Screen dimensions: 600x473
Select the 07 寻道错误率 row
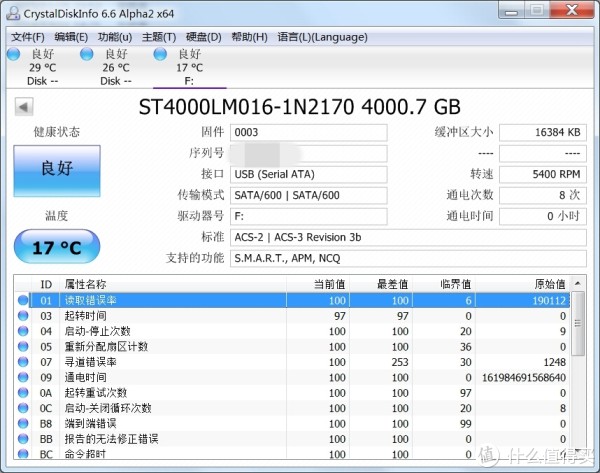[293, 362]
